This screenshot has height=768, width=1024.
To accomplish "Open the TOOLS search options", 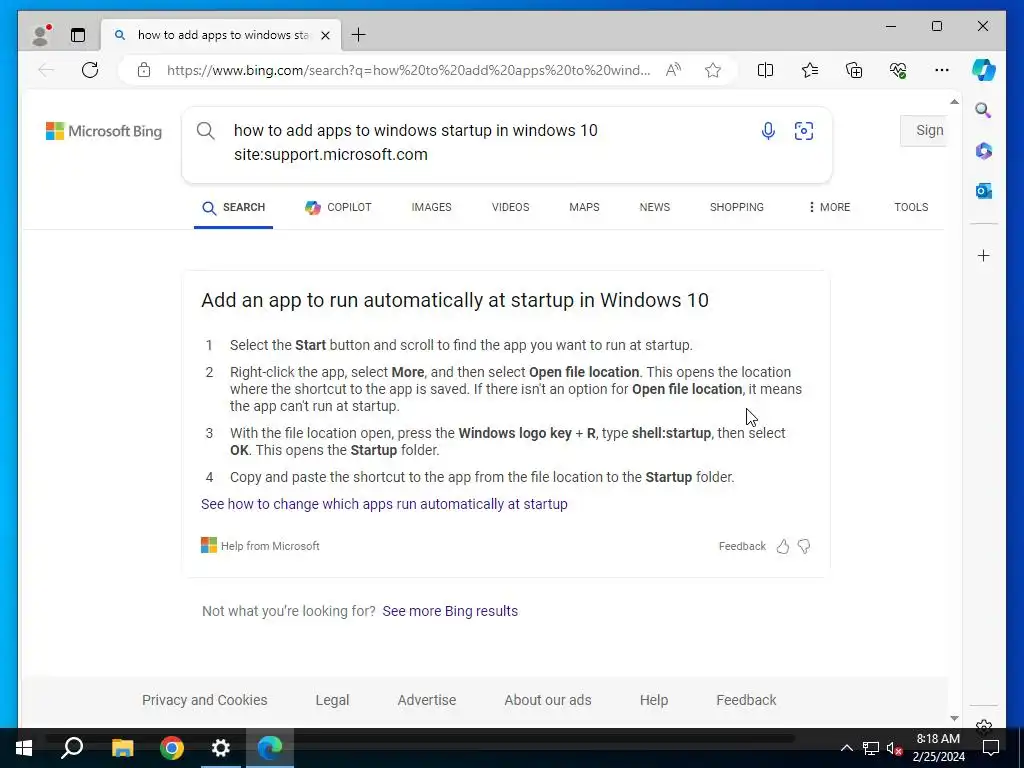I will (911, 208).
